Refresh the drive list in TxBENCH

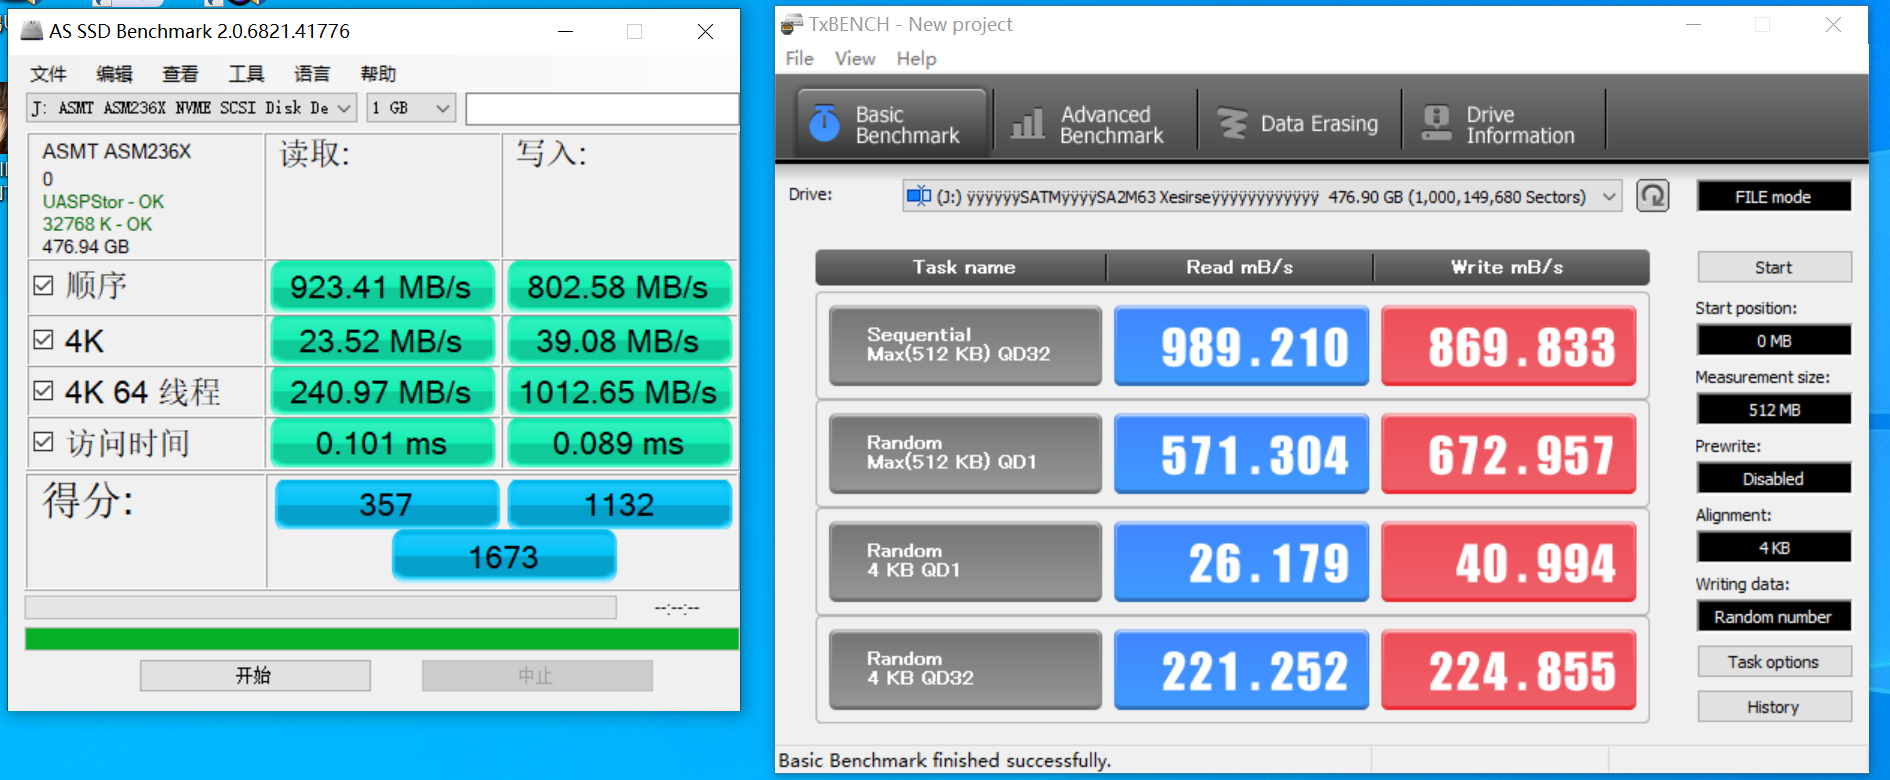click(1653, 196)
